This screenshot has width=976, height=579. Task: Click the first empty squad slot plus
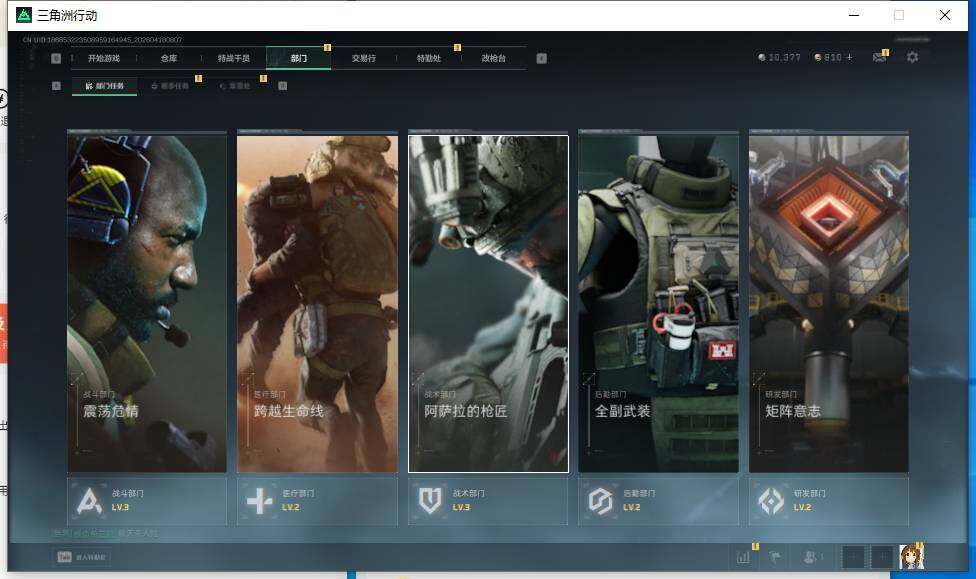click(853, 557)
